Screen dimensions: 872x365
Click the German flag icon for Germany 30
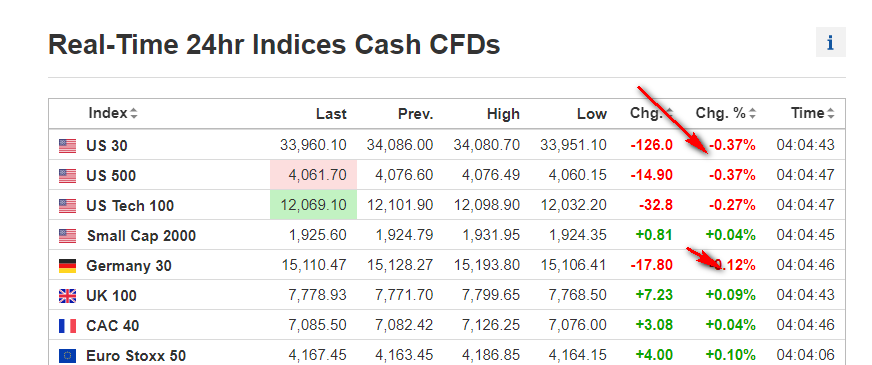click(x=67, y=266)
